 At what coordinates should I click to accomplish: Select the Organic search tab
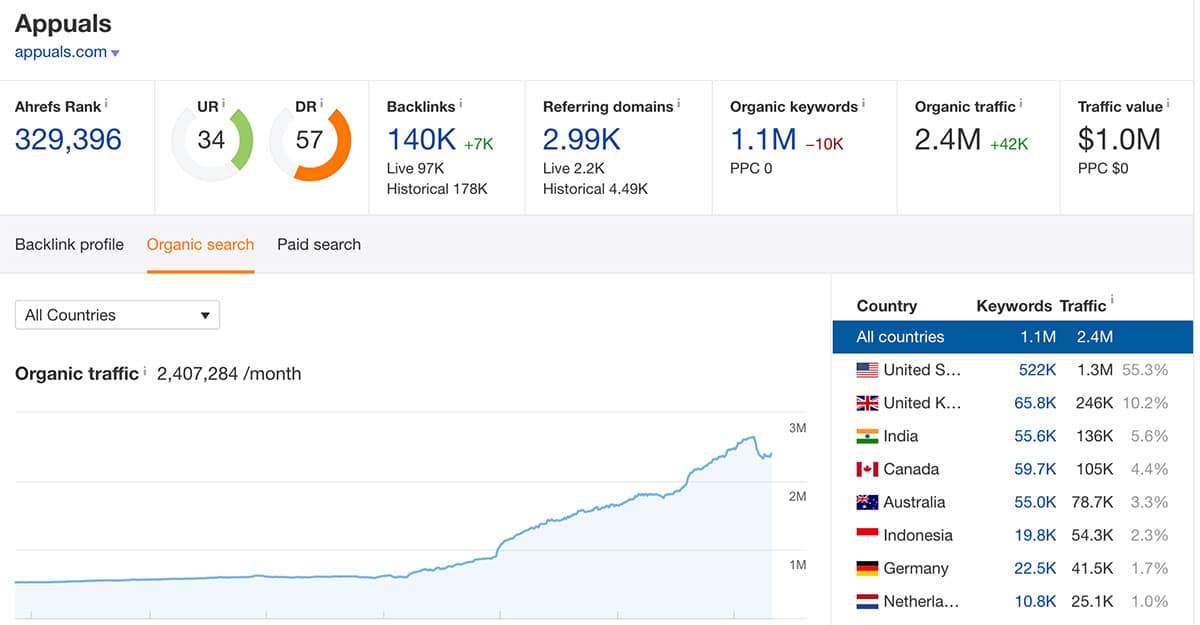(200, 244)
